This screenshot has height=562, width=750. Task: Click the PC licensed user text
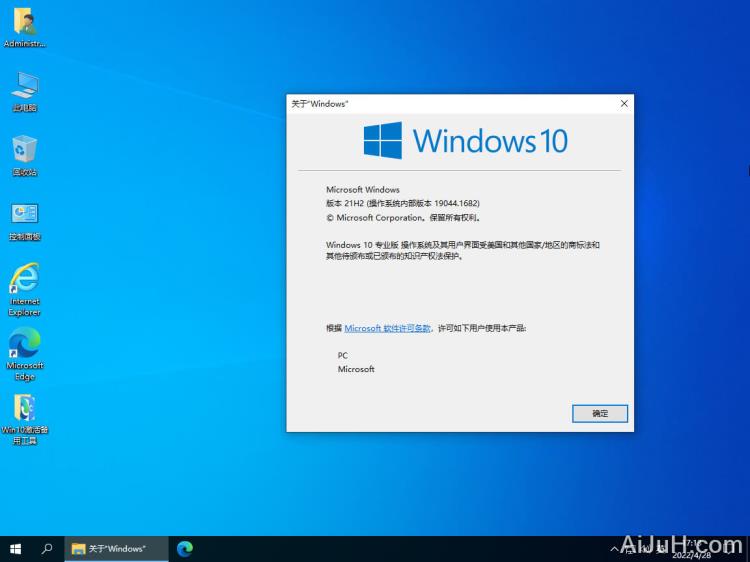[342, 355]
